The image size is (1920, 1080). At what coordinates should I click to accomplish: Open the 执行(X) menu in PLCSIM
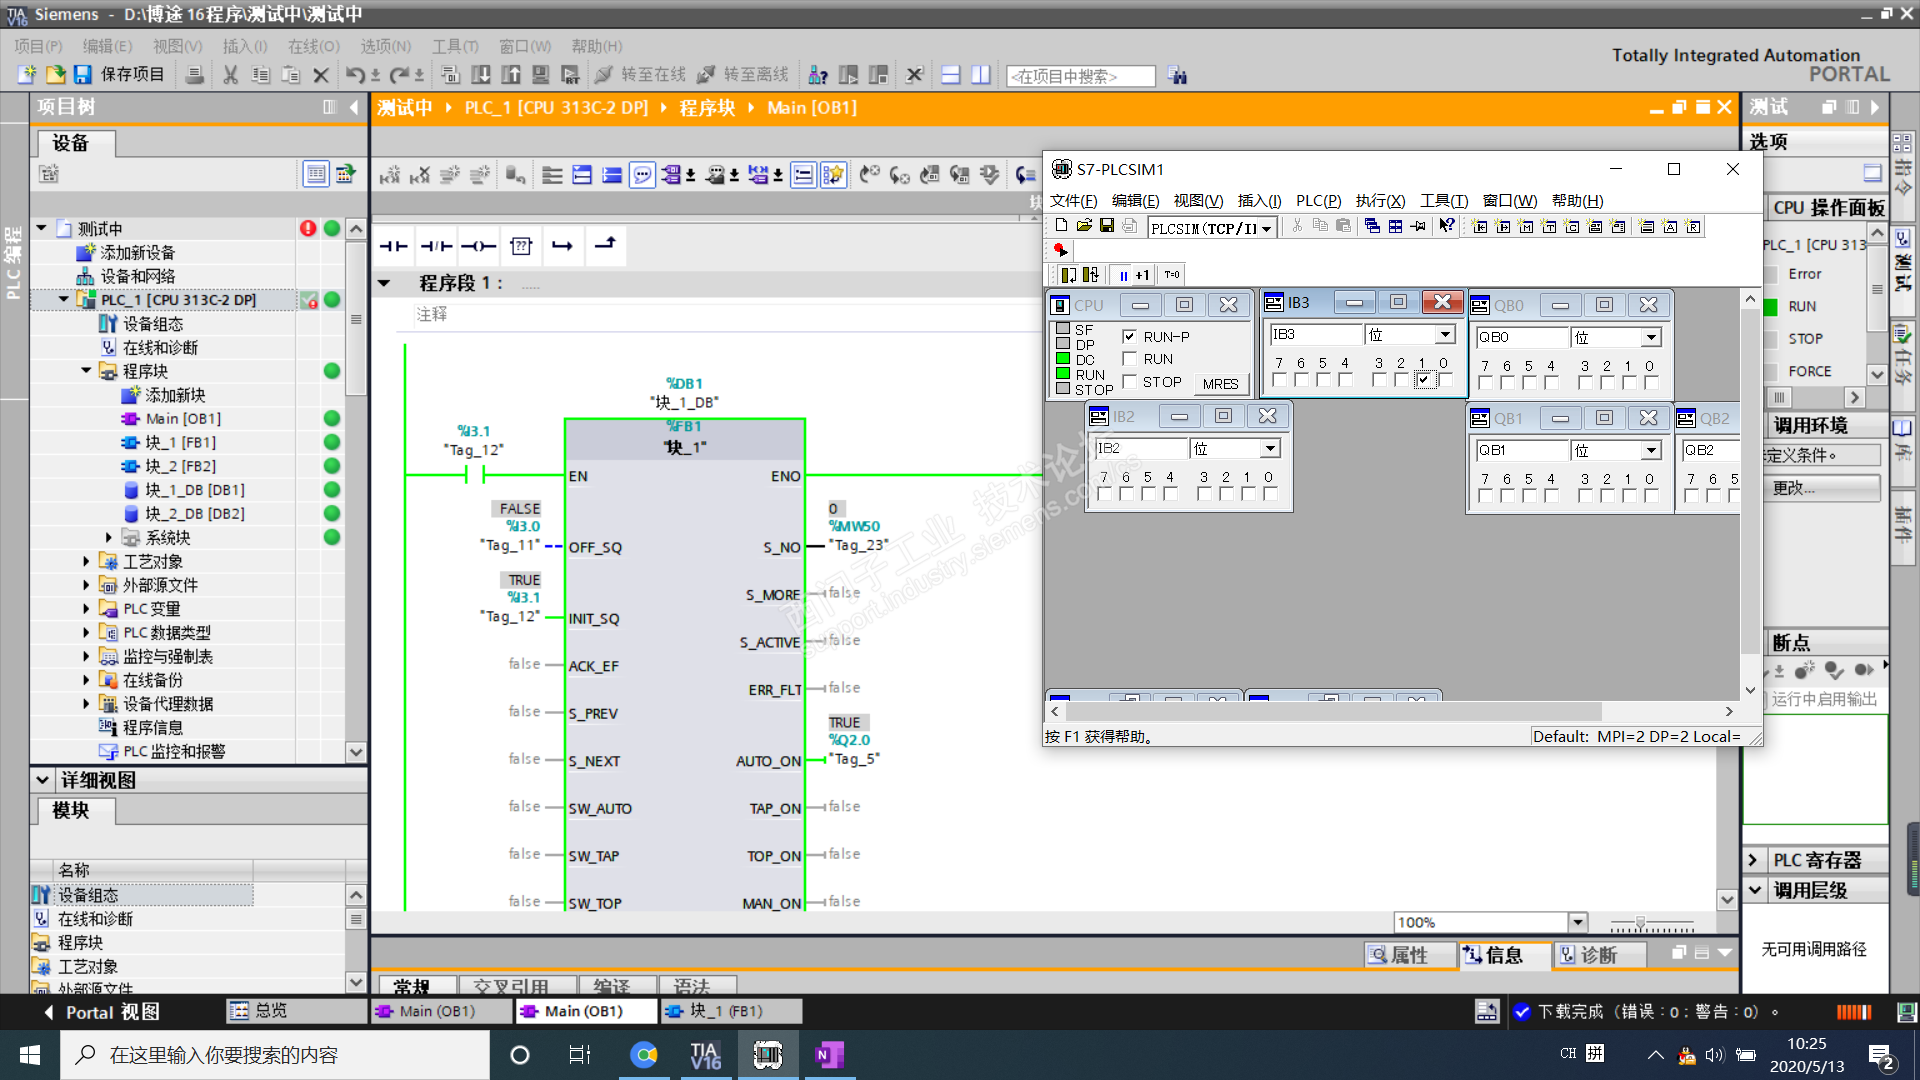tap(1380, 201)
